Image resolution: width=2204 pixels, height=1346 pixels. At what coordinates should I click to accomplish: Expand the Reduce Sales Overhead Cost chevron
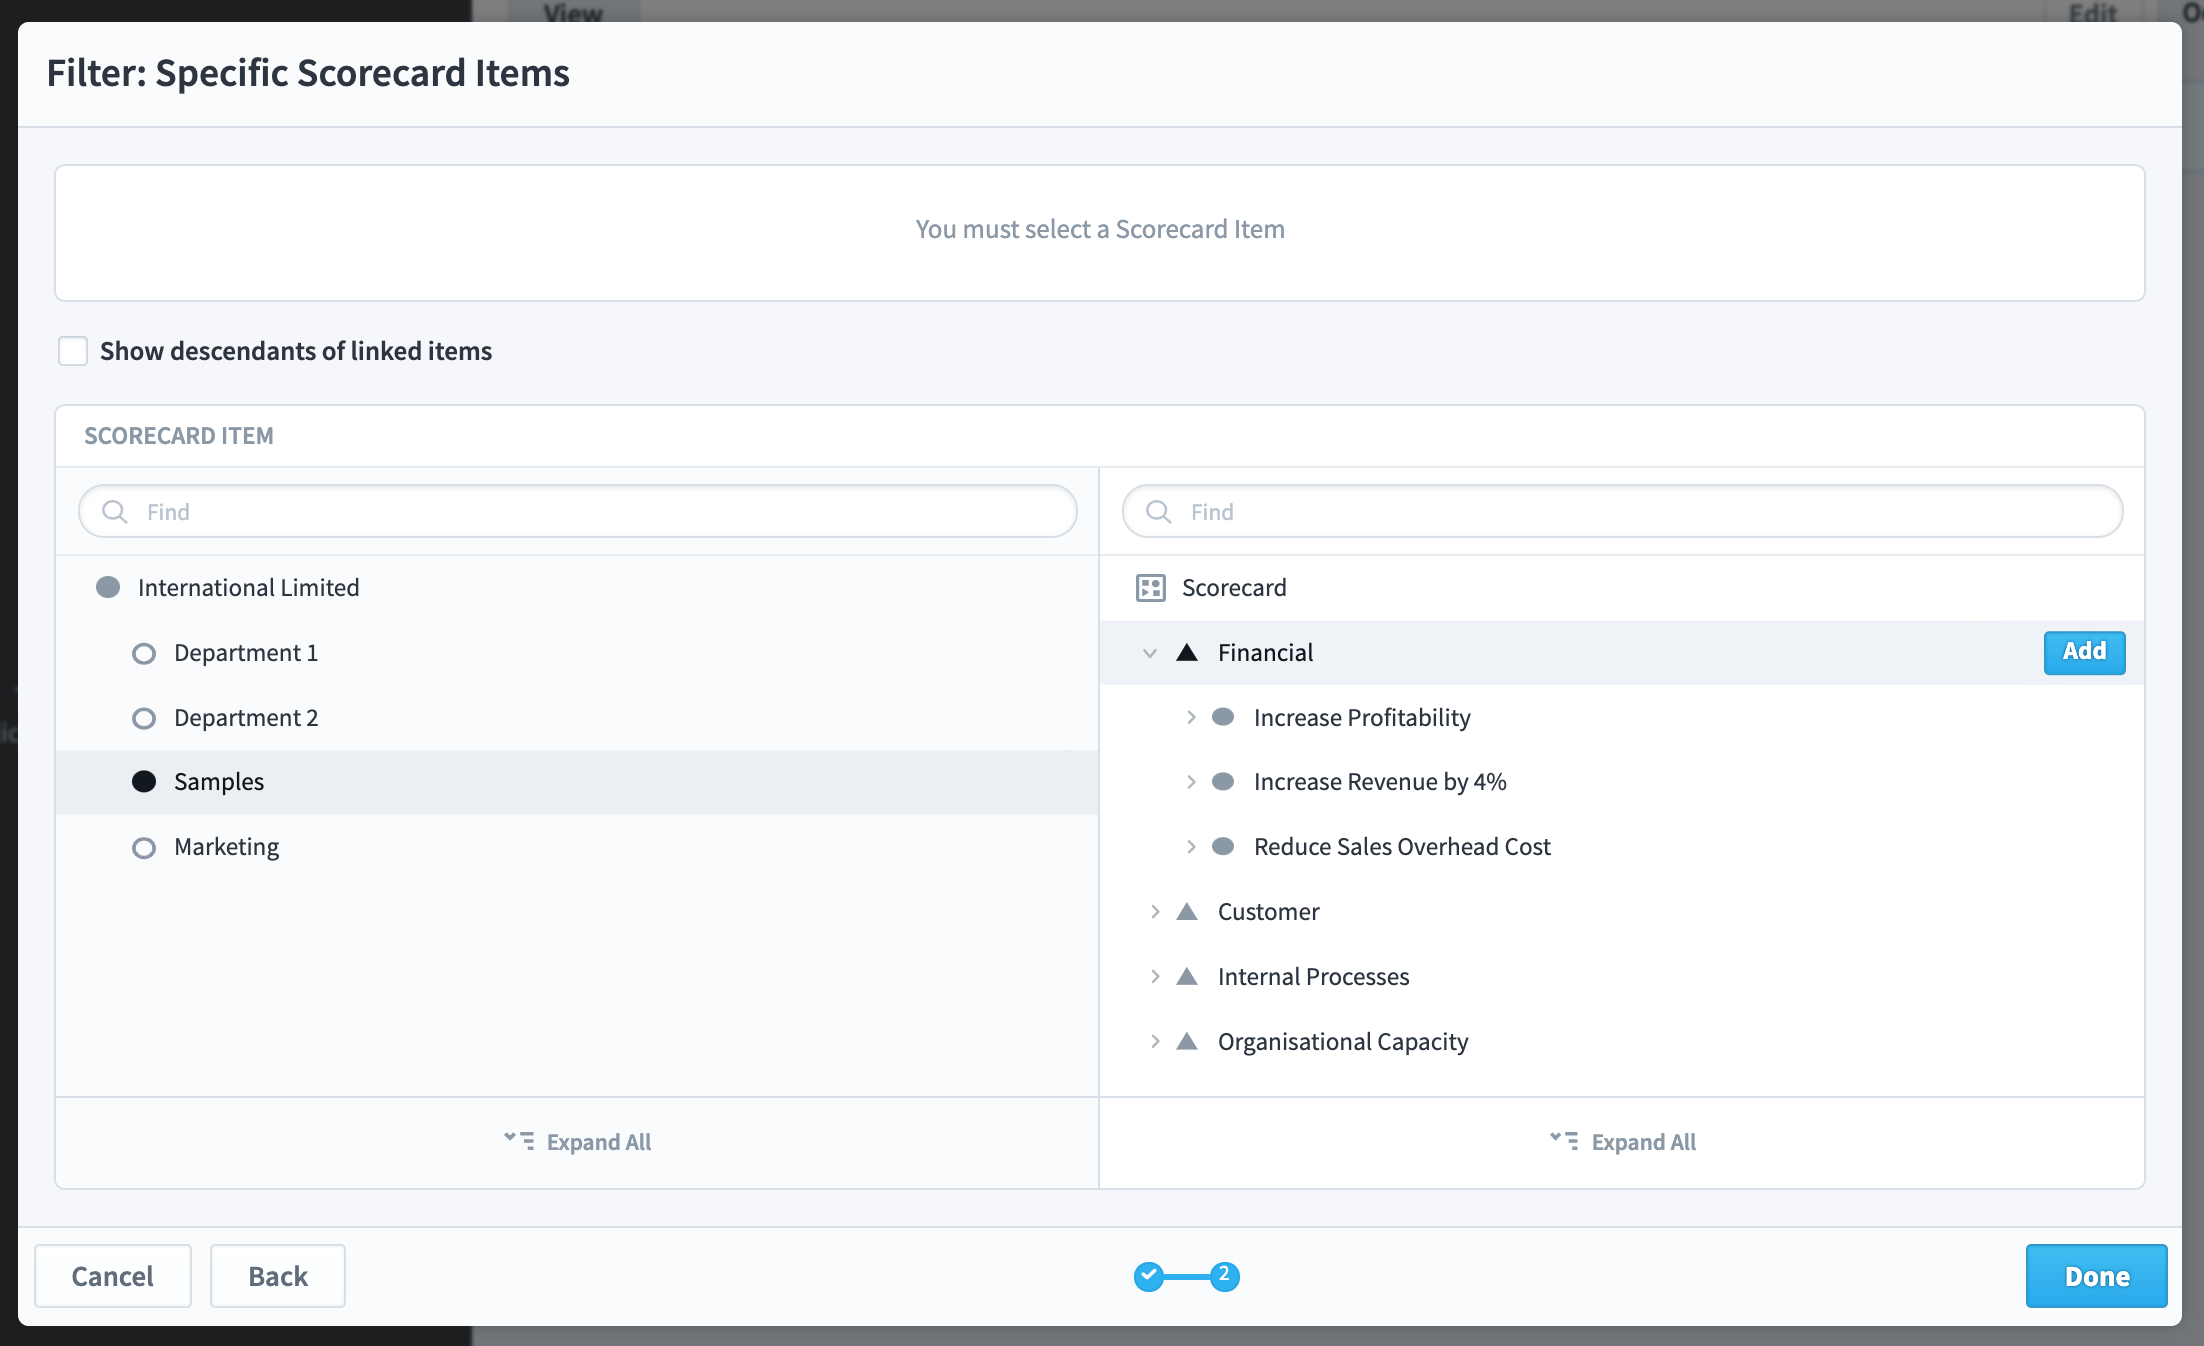click(1191, 846)
